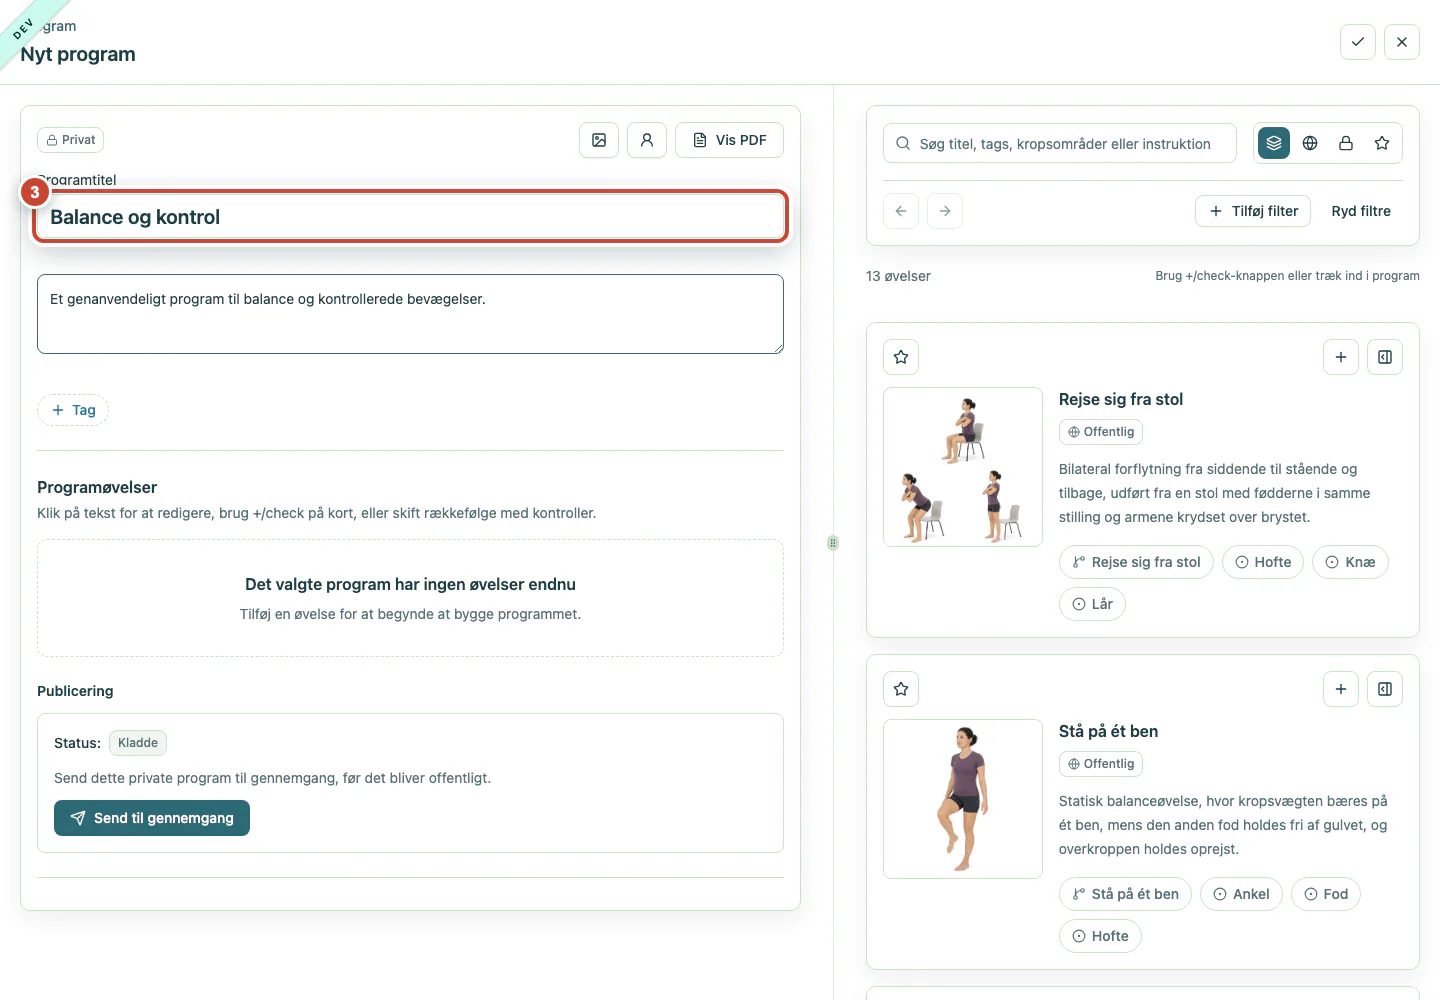Screen dimensions: 1440x1000
Task: Add a tag with the Tag button
Action: tap(73, 410)
